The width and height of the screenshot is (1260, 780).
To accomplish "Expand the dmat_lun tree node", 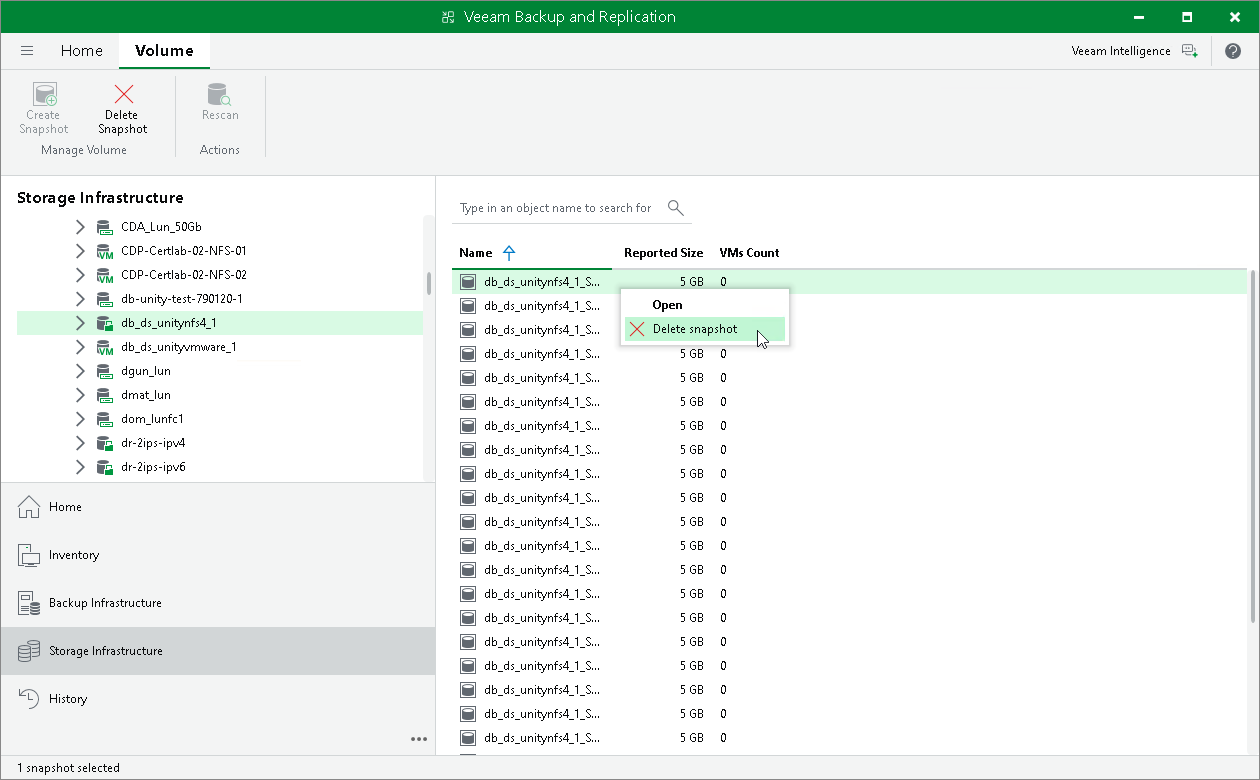I will point(80,395).
